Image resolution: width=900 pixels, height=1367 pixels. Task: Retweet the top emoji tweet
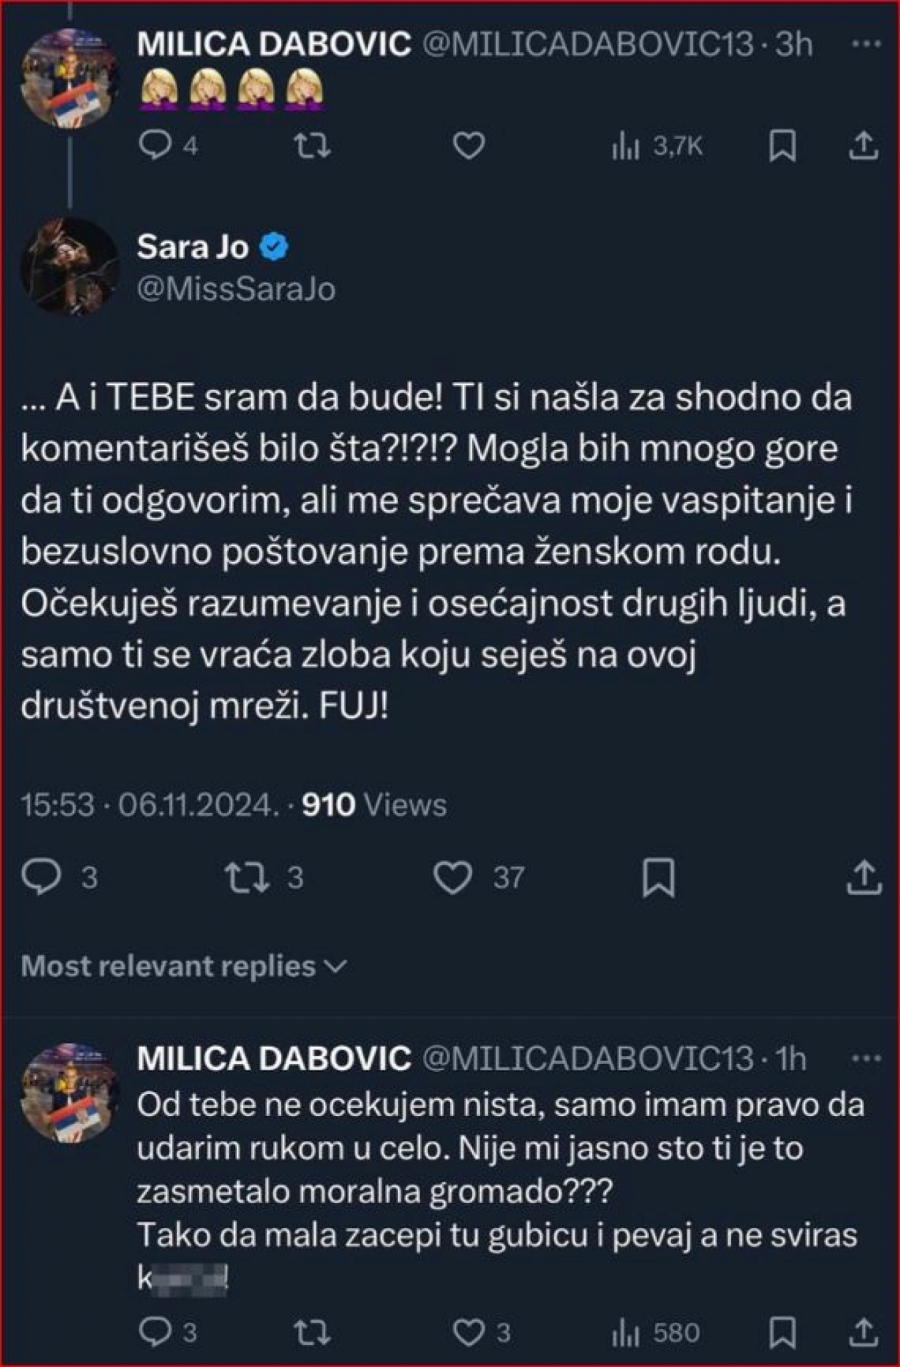[313, 147]
